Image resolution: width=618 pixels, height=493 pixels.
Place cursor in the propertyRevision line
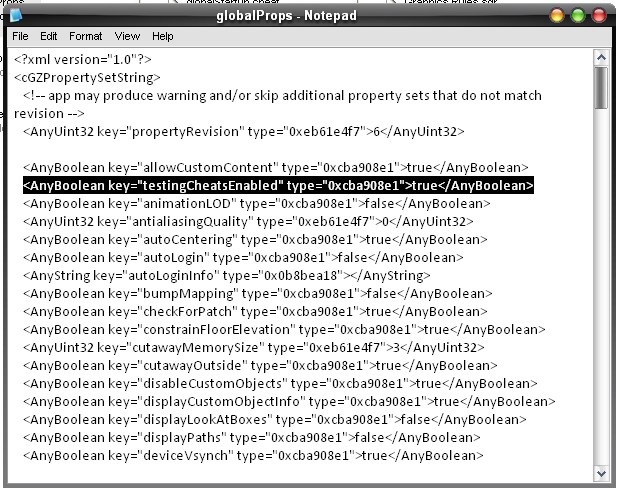coord(244,131)
